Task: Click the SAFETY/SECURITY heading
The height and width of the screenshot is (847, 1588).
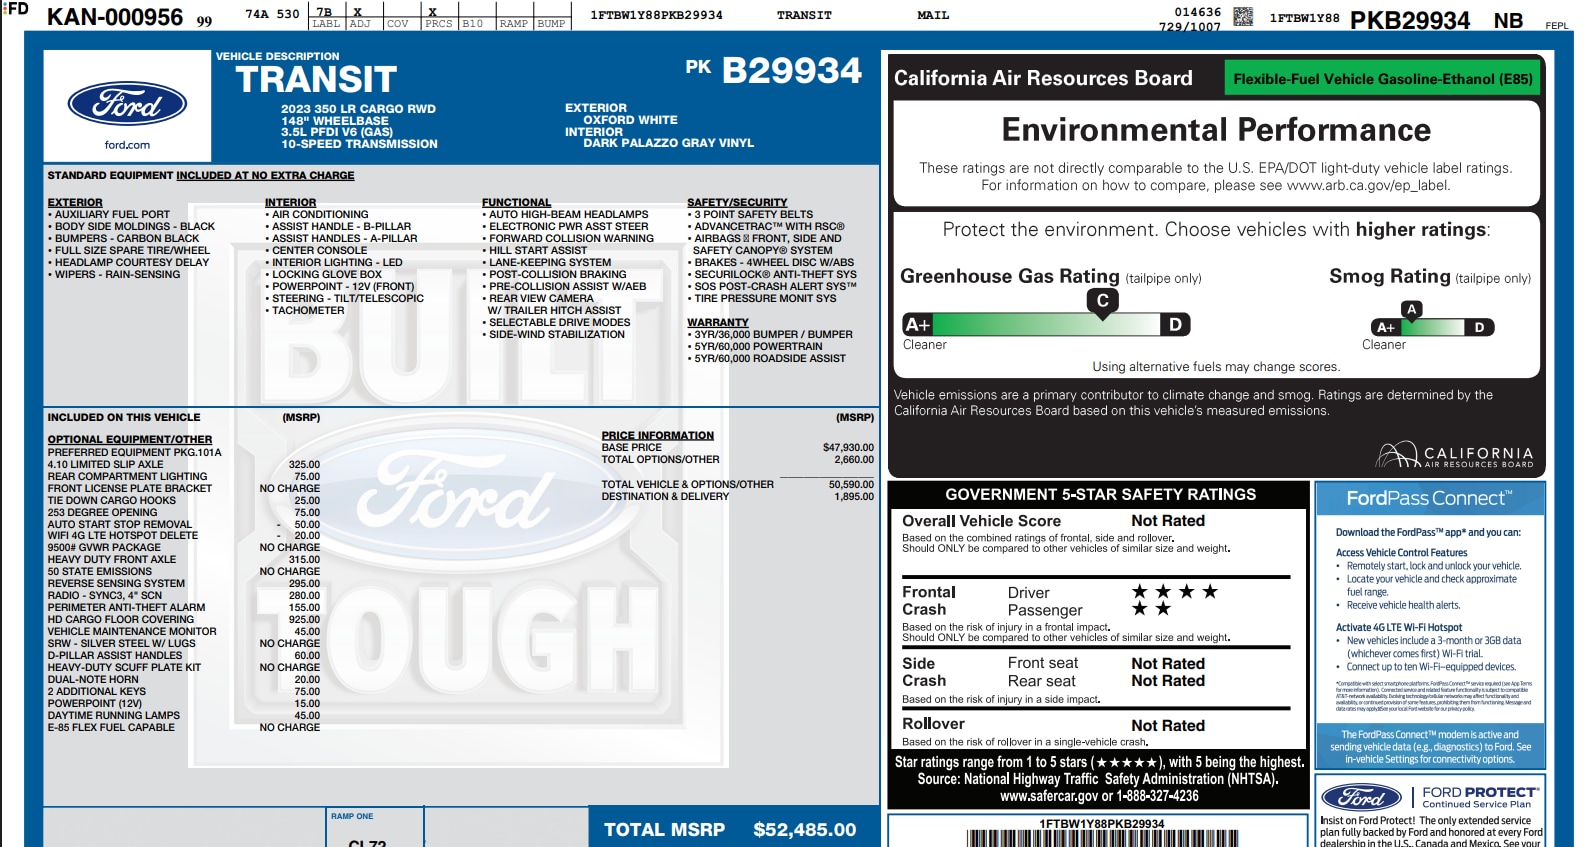Action: [x=737, y=203]
